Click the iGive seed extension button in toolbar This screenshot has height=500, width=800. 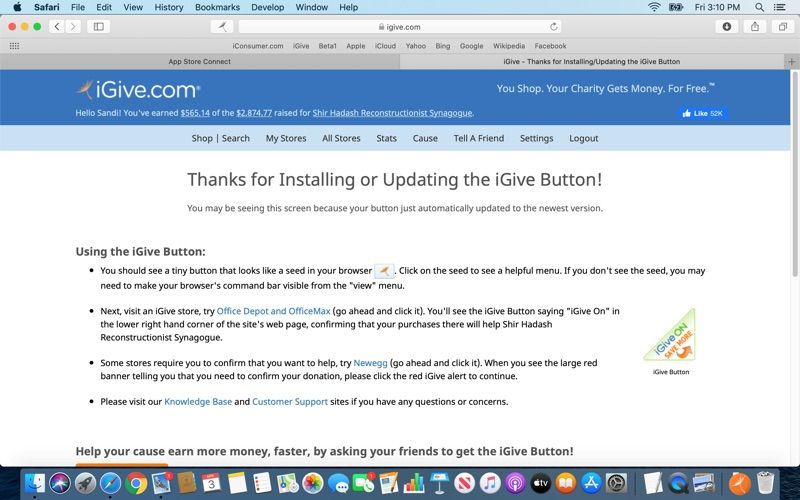point(222,27)
